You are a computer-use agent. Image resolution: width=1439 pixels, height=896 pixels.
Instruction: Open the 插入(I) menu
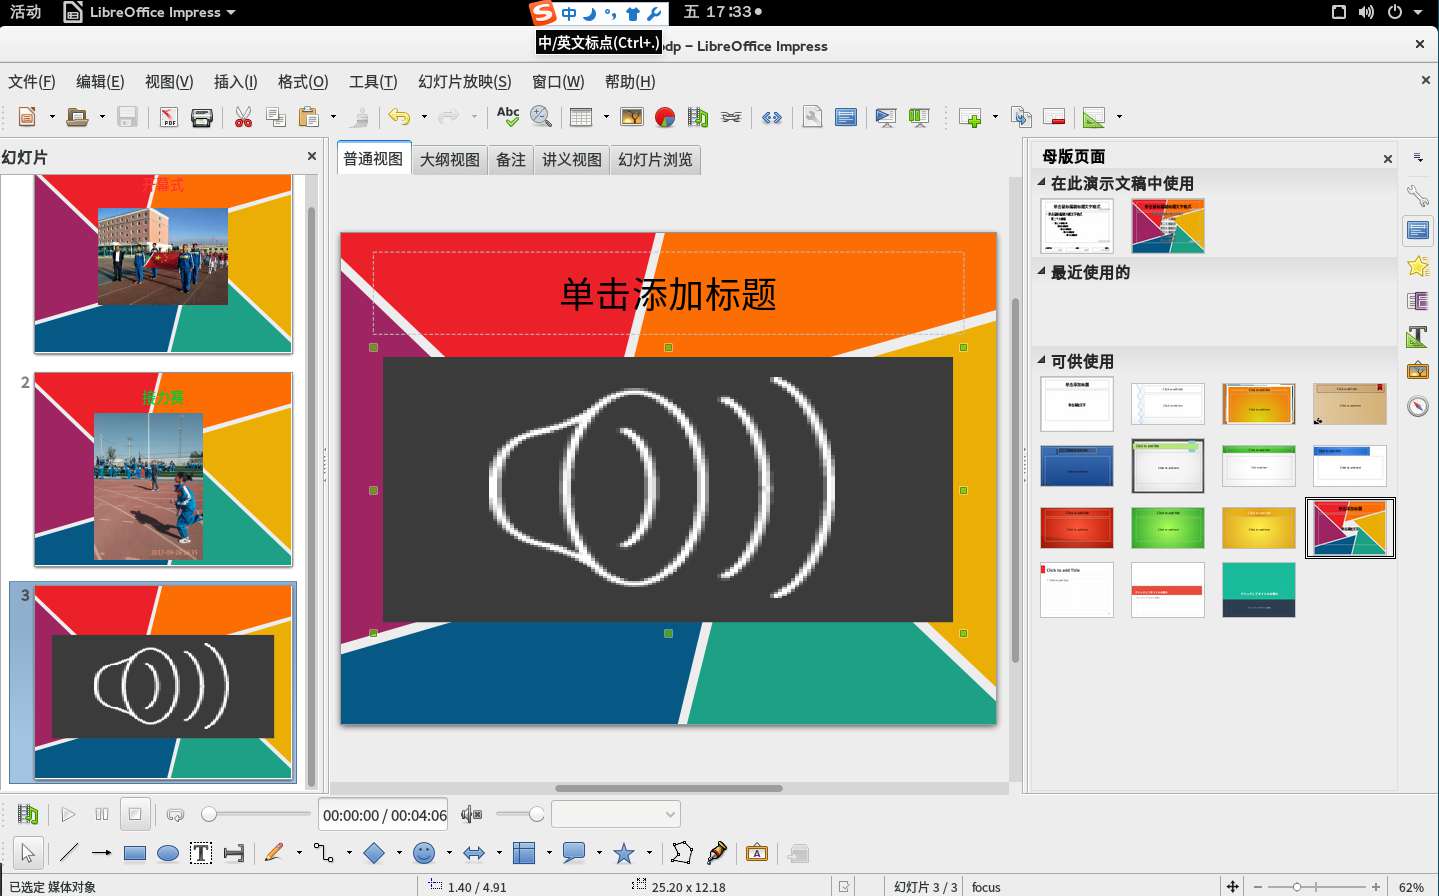(236, 82)
